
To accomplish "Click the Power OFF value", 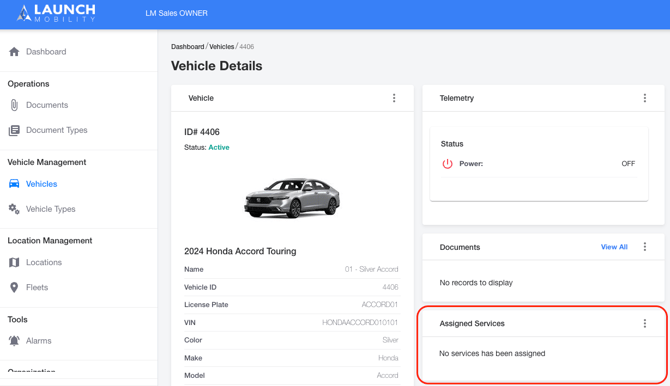I will point(628,163).
